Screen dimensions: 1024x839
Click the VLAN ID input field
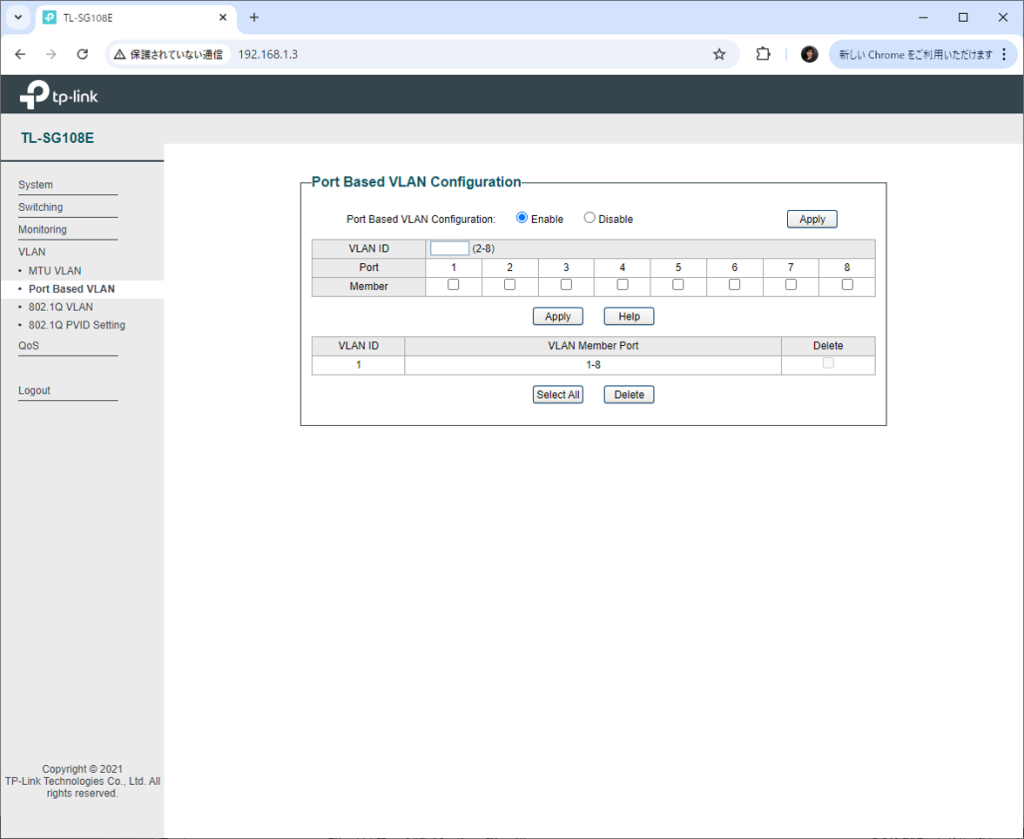tap(449, 248)
